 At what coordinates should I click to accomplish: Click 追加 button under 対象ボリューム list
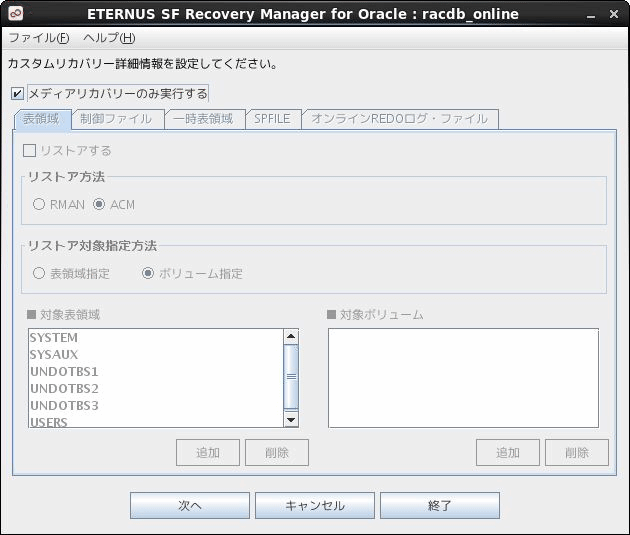pyautogui.click(x=508, y=453)
